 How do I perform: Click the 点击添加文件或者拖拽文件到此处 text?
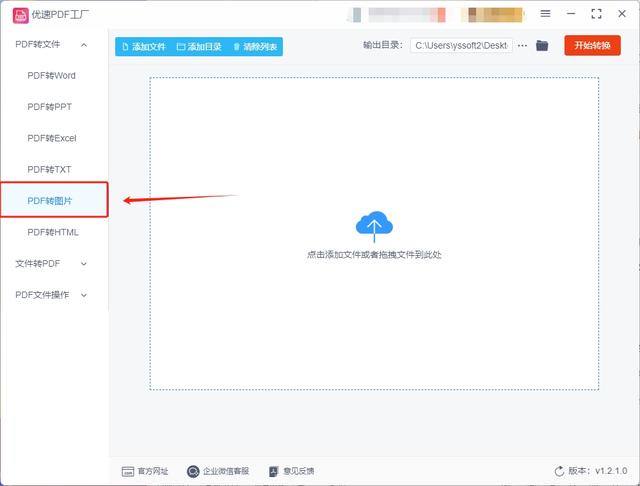374,255
